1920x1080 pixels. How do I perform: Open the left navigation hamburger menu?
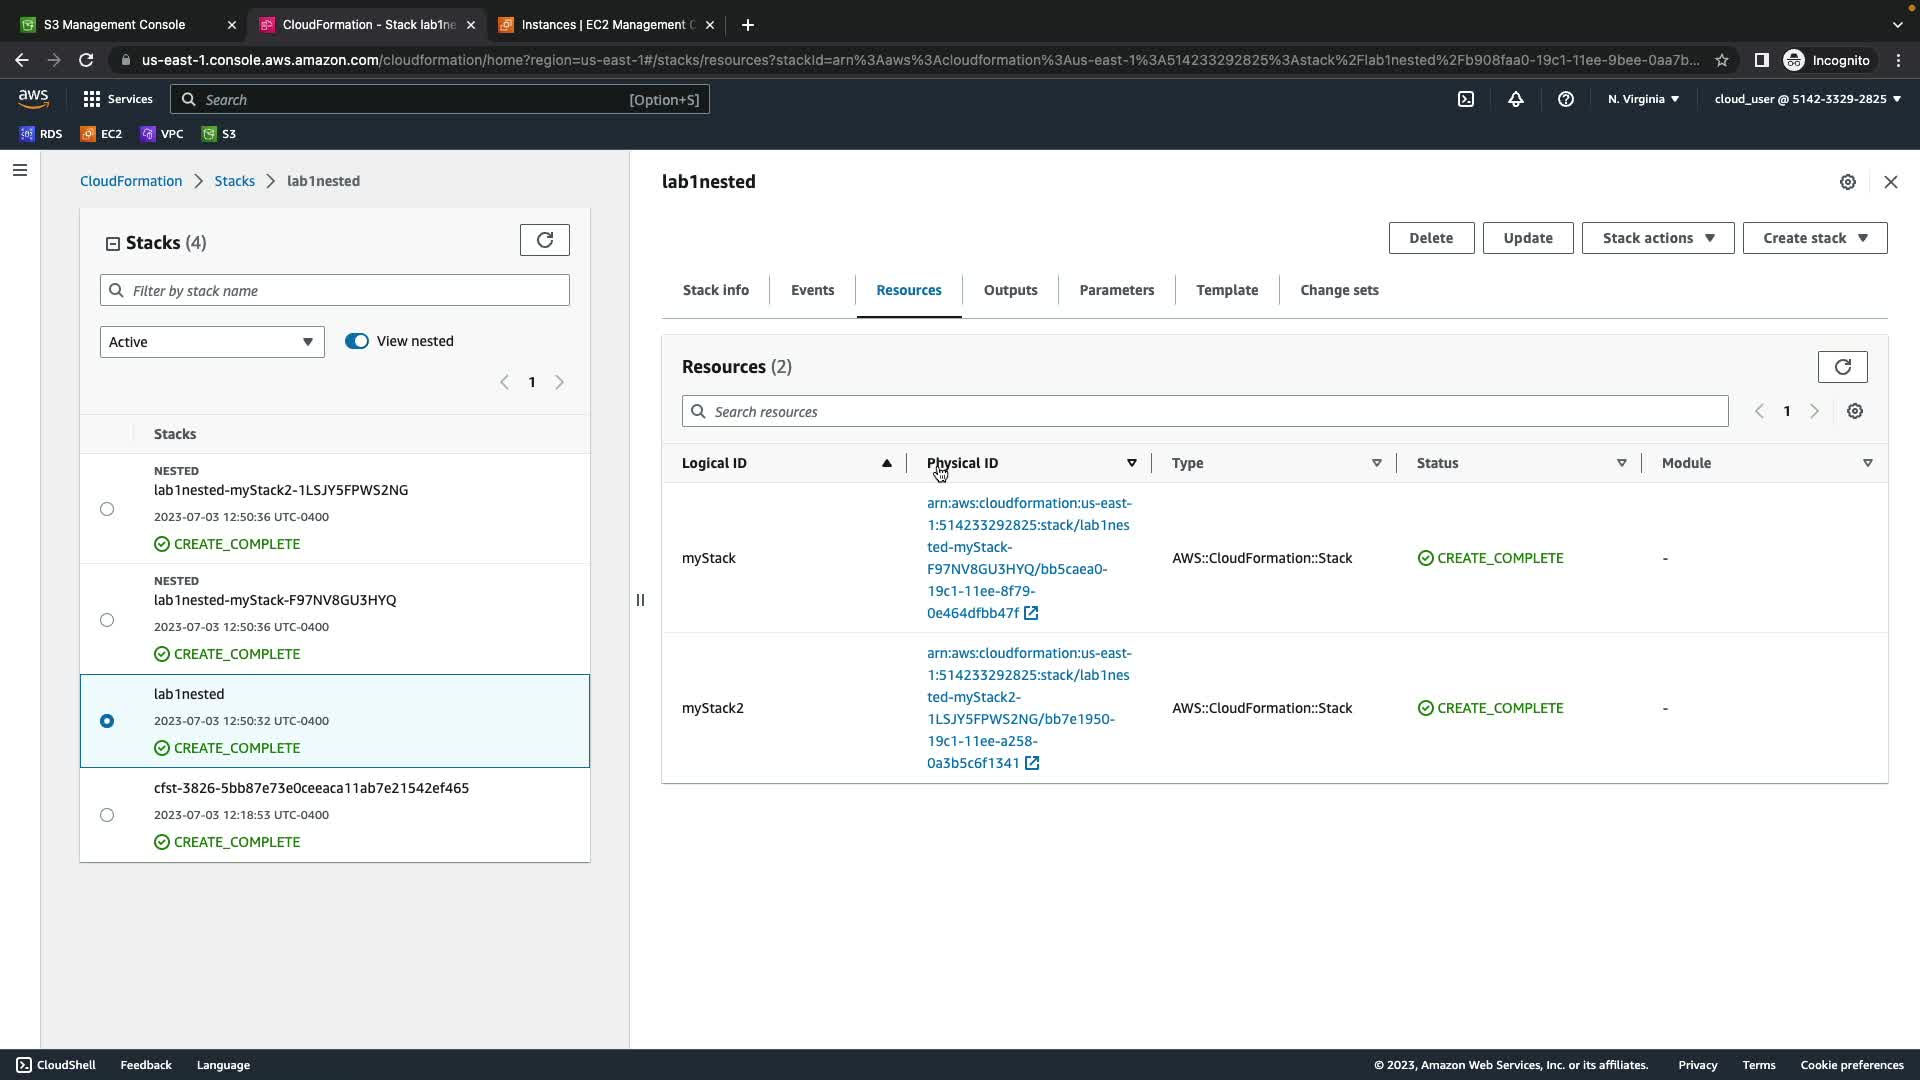19,170
